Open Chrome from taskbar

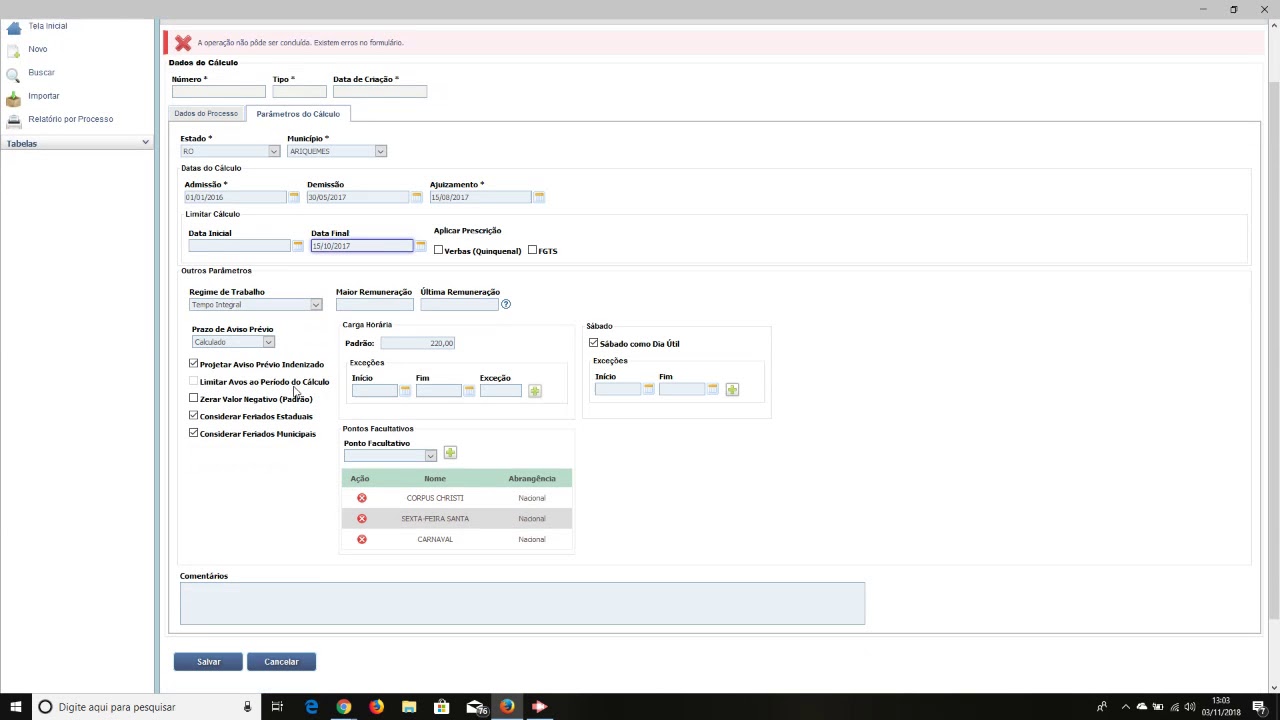[343, 707]
